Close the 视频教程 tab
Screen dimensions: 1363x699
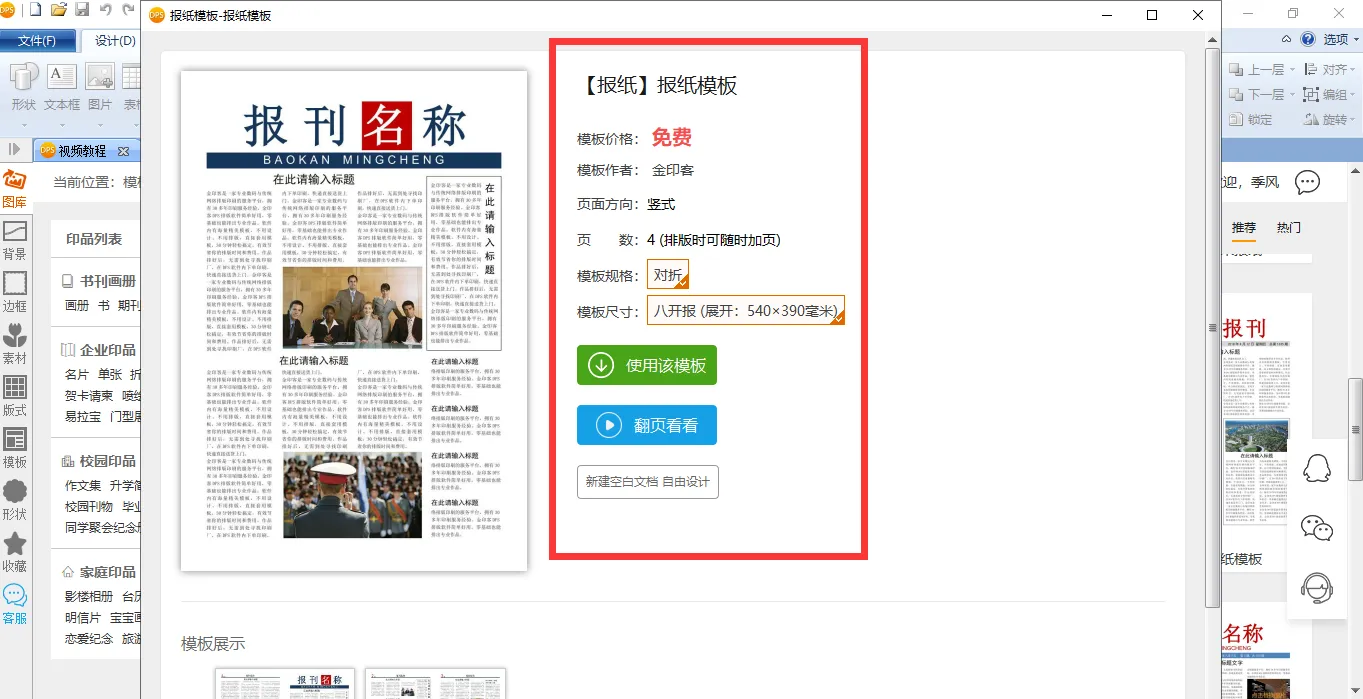pyautogui.click(x=124, y=151)
